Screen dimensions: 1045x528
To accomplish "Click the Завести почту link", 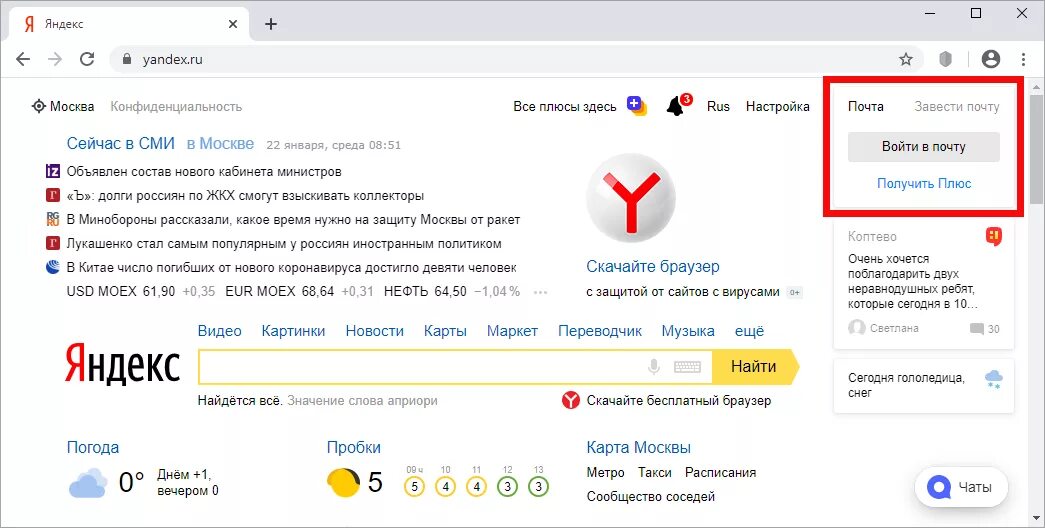I will 957,106.
